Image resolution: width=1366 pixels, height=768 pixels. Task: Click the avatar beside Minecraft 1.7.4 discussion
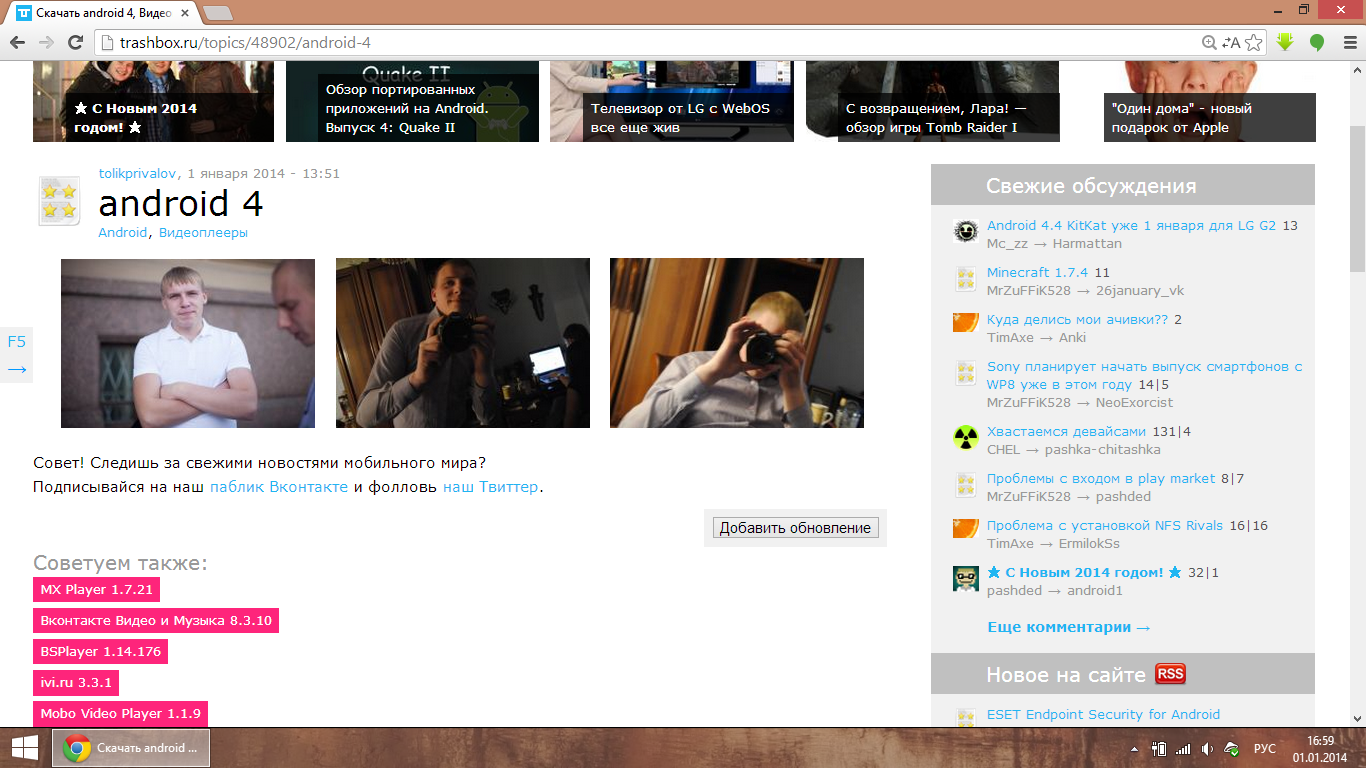(x=965, y=279)
